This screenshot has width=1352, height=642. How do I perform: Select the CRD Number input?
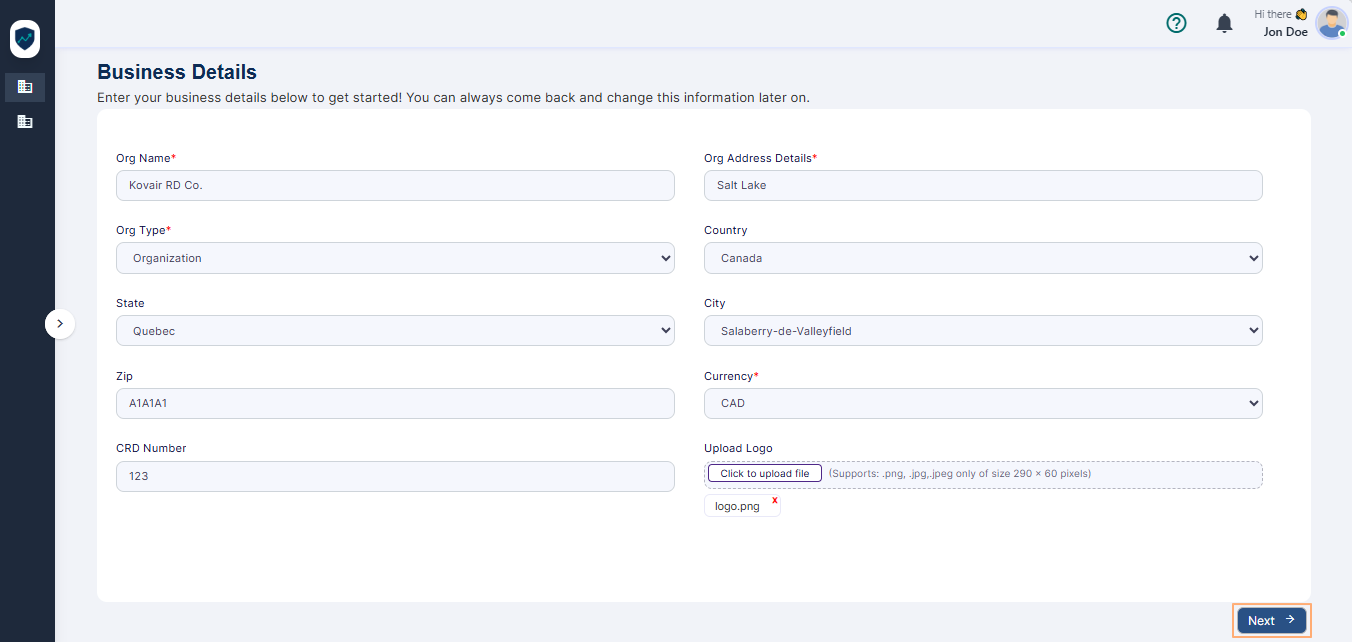click(395, 476)
